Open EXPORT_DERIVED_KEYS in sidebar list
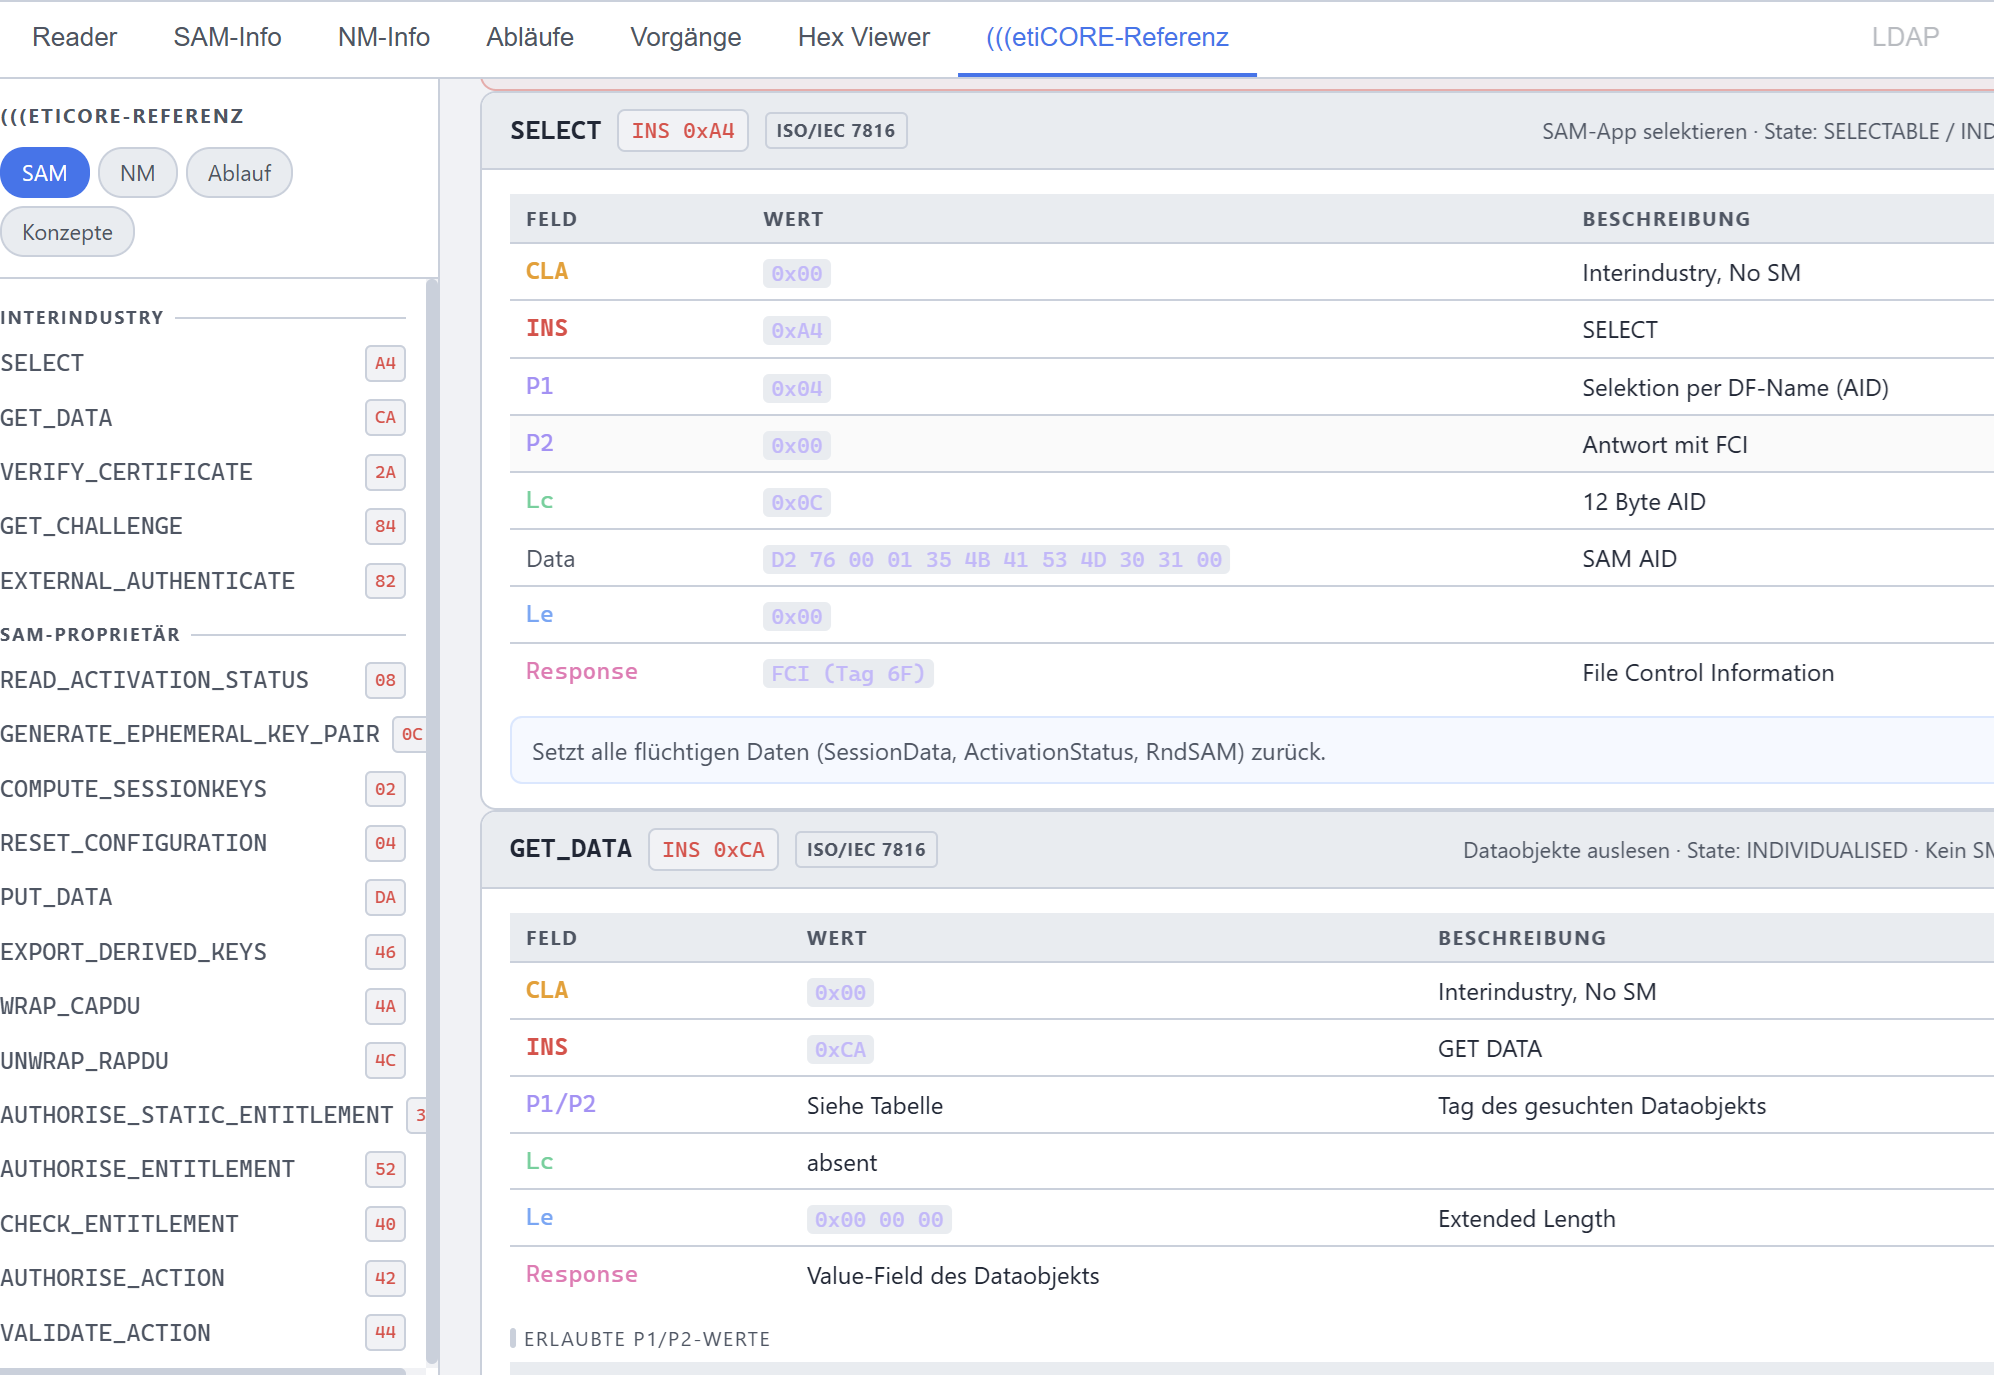 pyautogui.click(x=203, y=952)
